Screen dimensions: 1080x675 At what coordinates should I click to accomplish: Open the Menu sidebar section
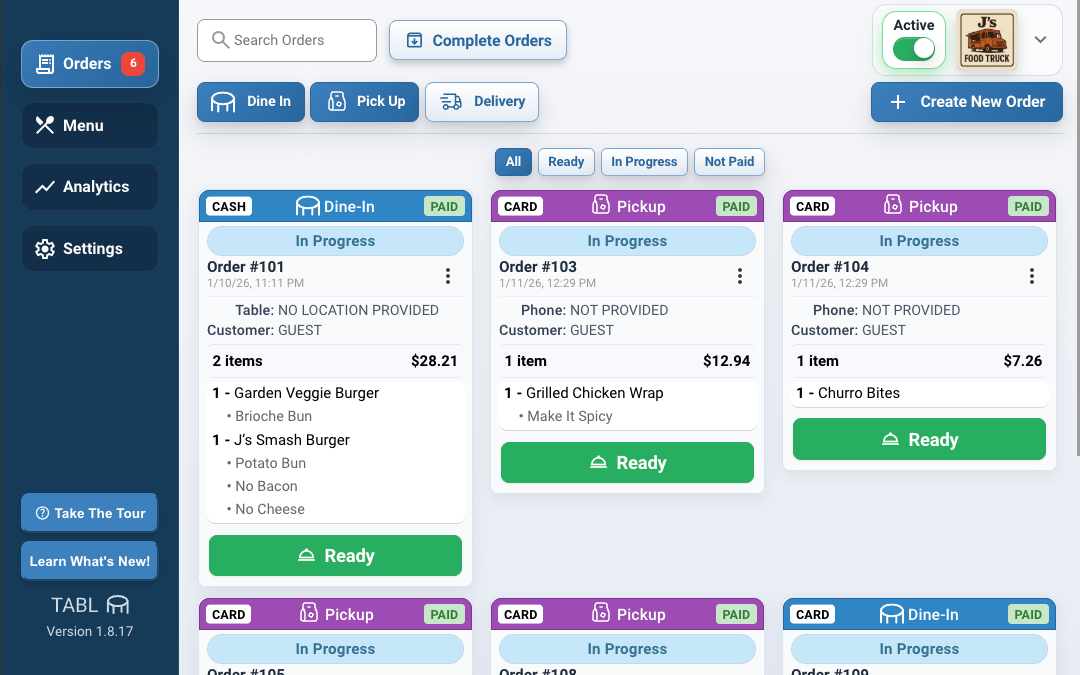tap(89, 126)
